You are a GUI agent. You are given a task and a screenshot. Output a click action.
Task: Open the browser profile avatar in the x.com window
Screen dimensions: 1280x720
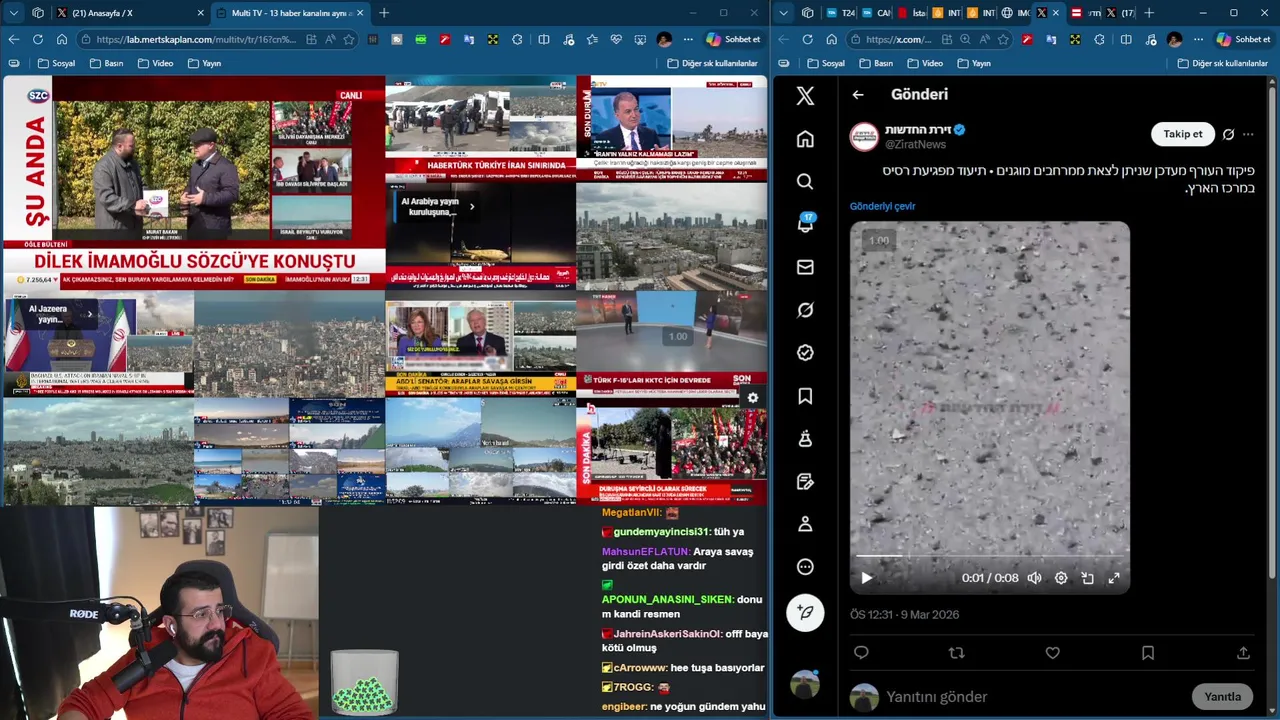[x=1174, y=39]
